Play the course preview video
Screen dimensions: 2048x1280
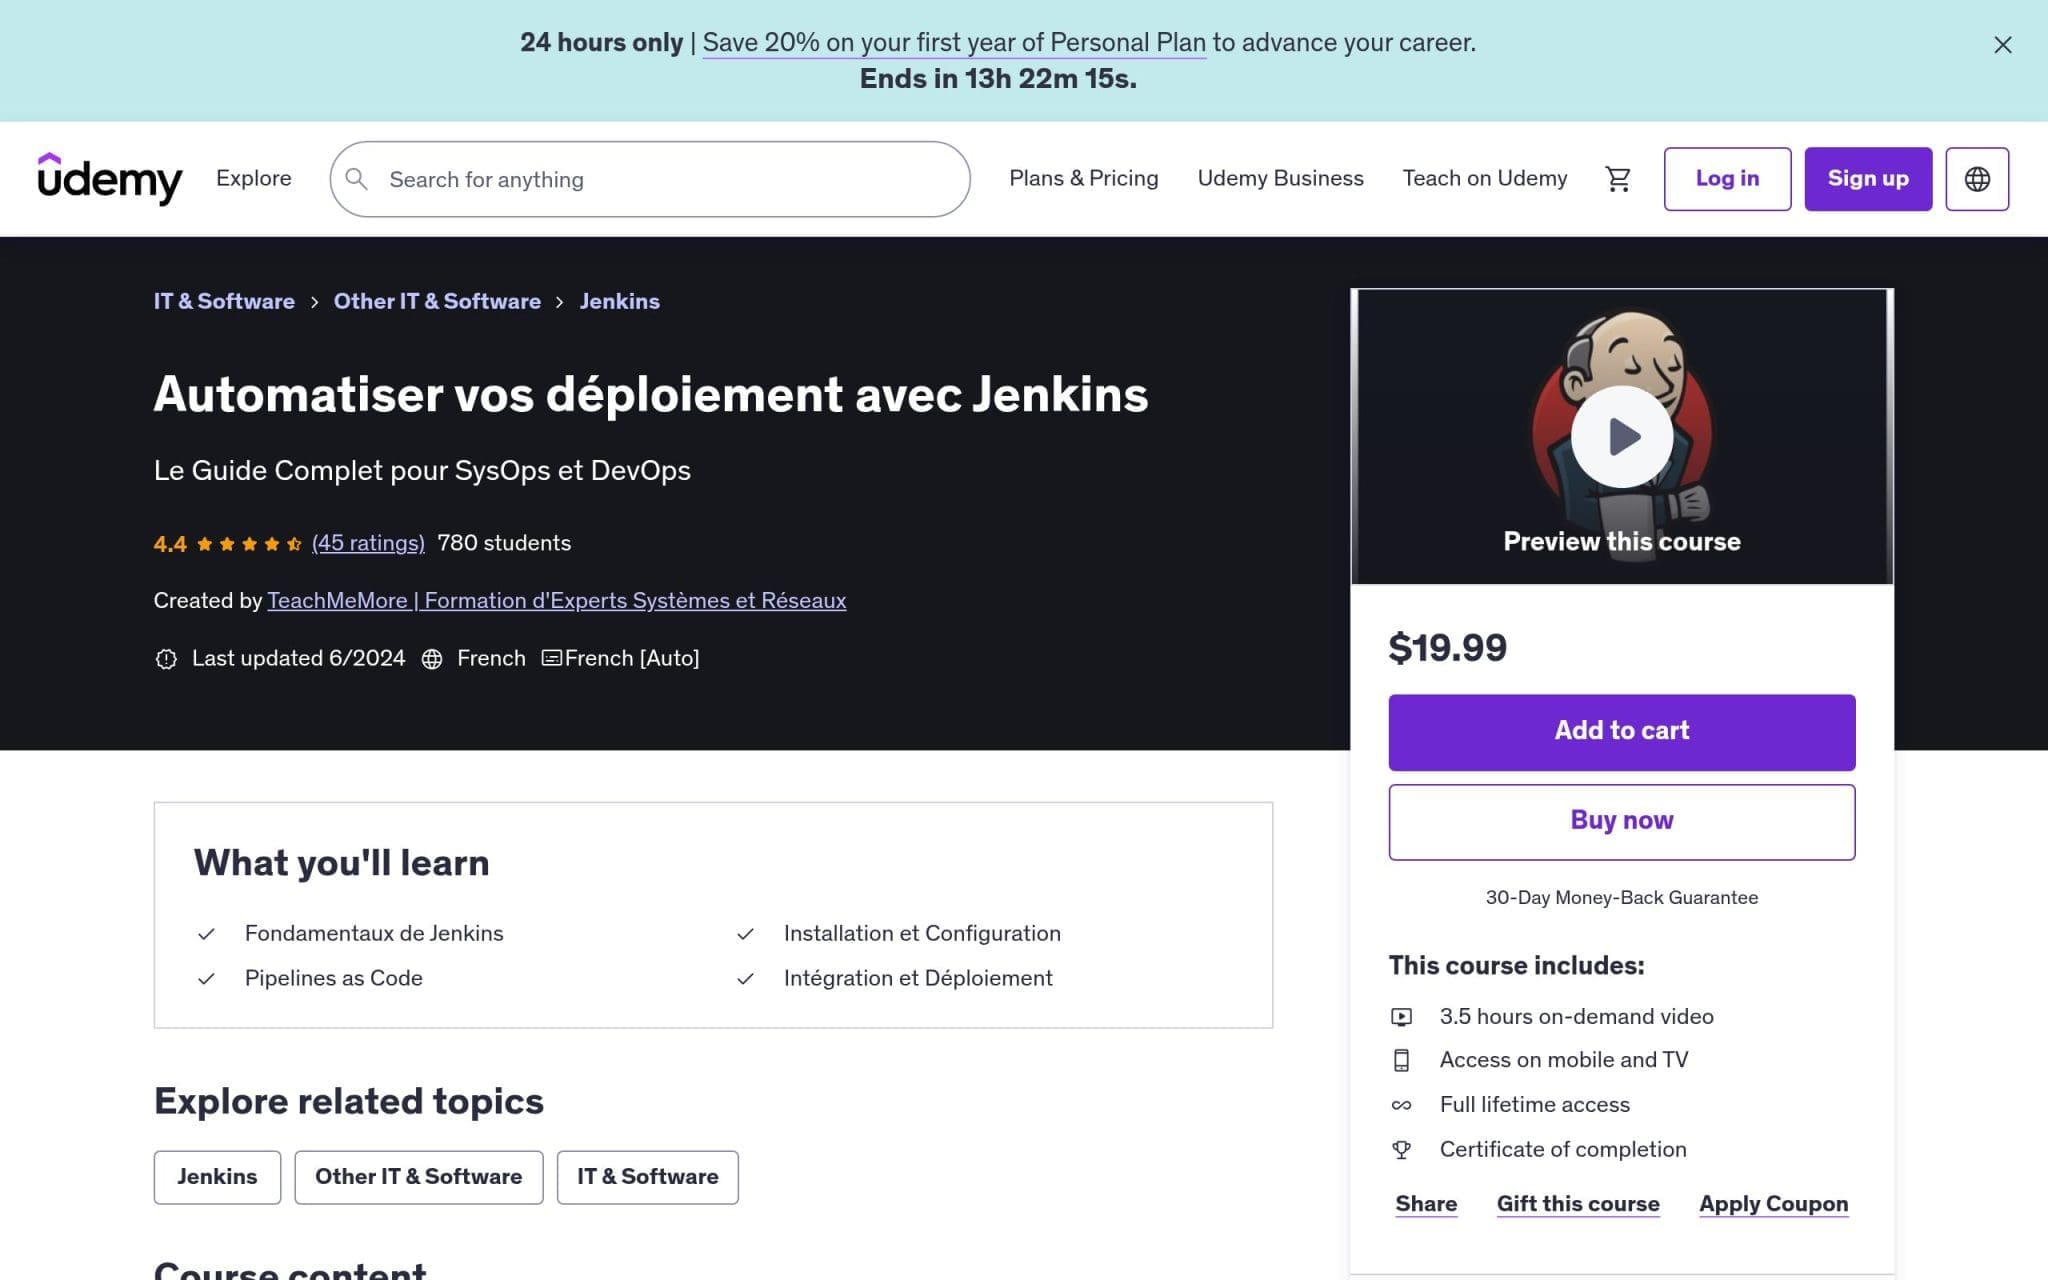[1622, 436]
